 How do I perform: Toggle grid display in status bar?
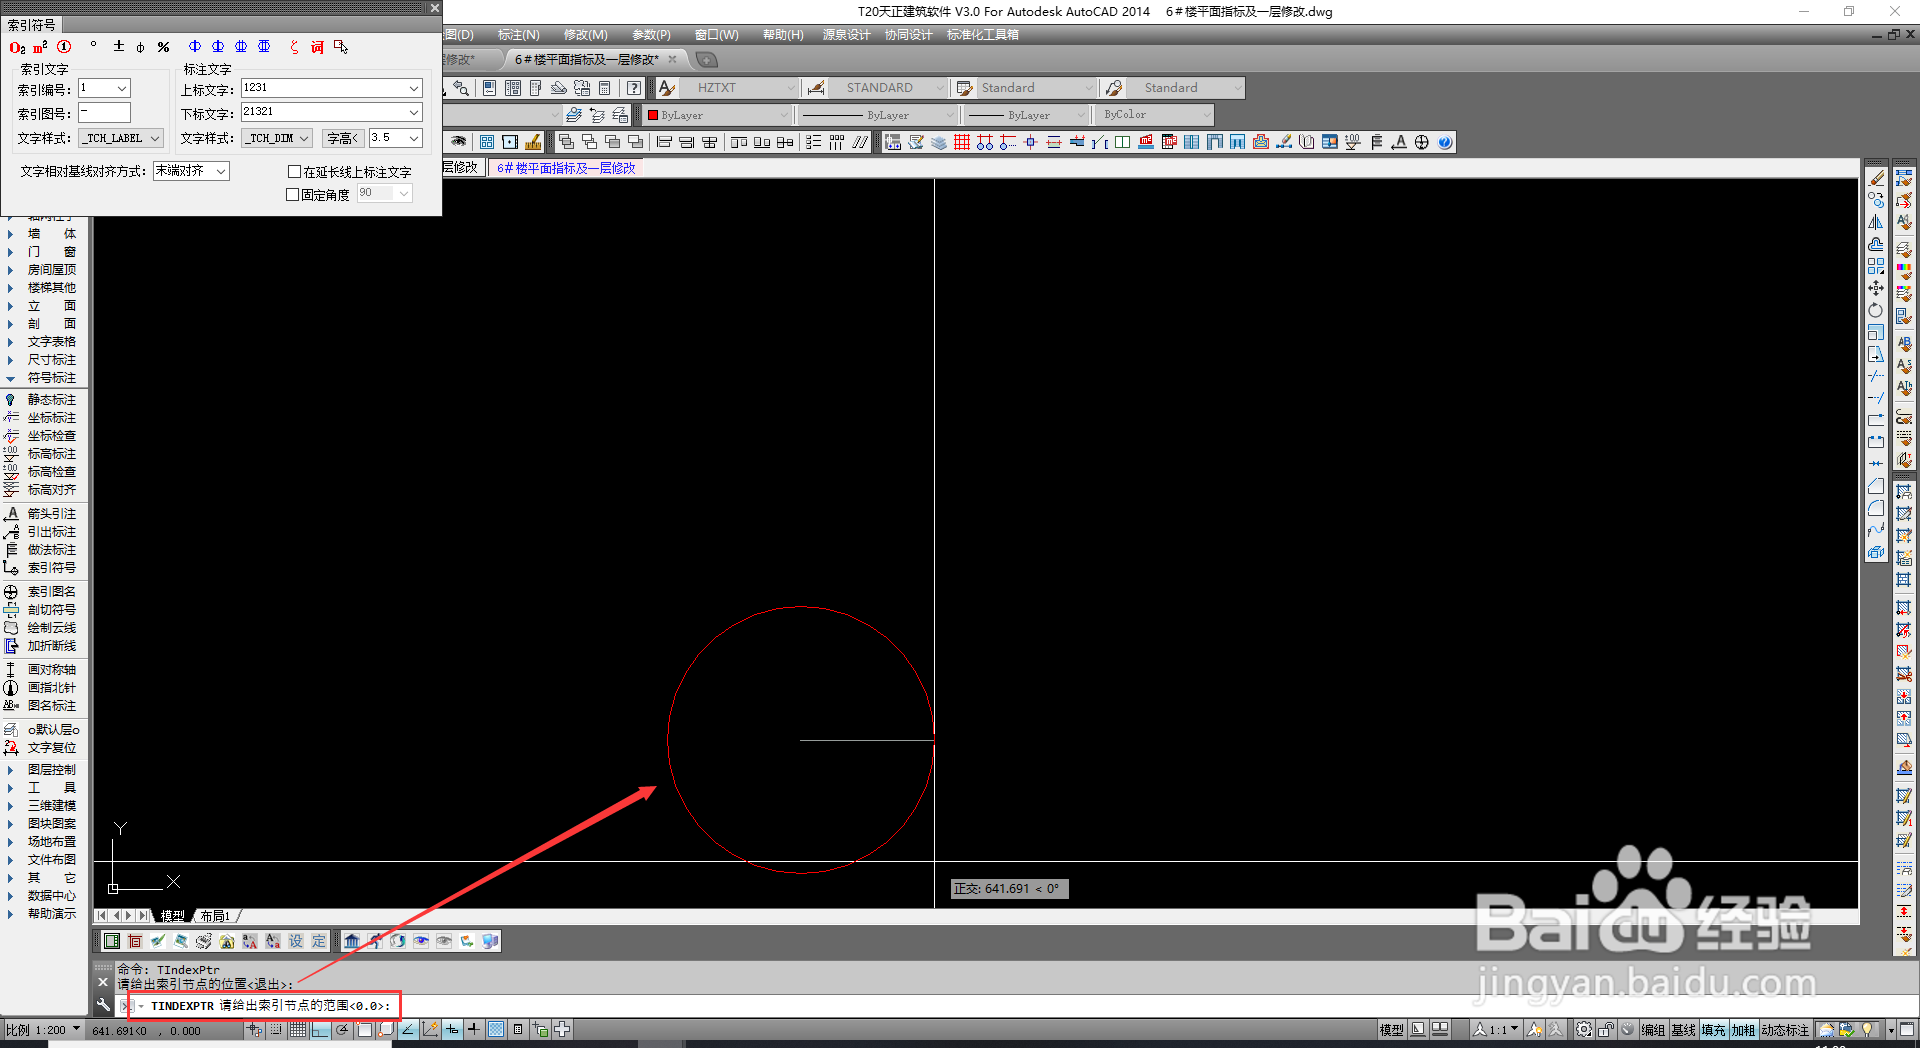(x=298, y=1030)
